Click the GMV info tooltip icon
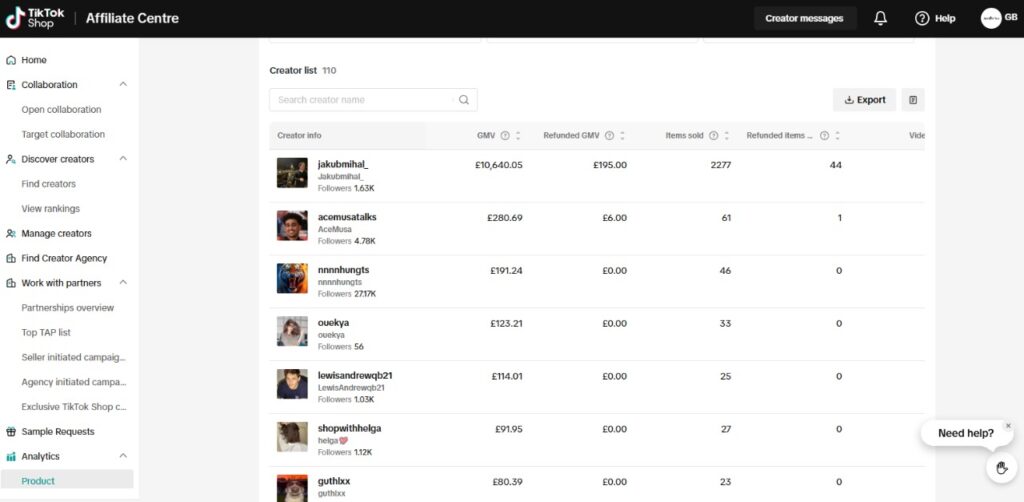 [504, 136]
